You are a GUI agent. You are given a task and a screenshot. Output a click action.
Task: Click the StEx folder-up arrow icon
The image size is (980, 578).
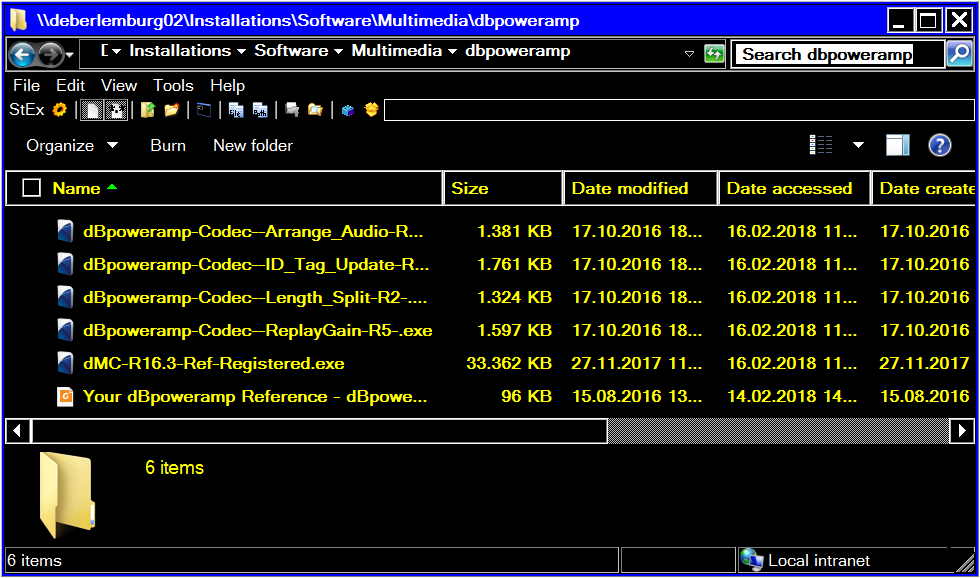(148, 110)
